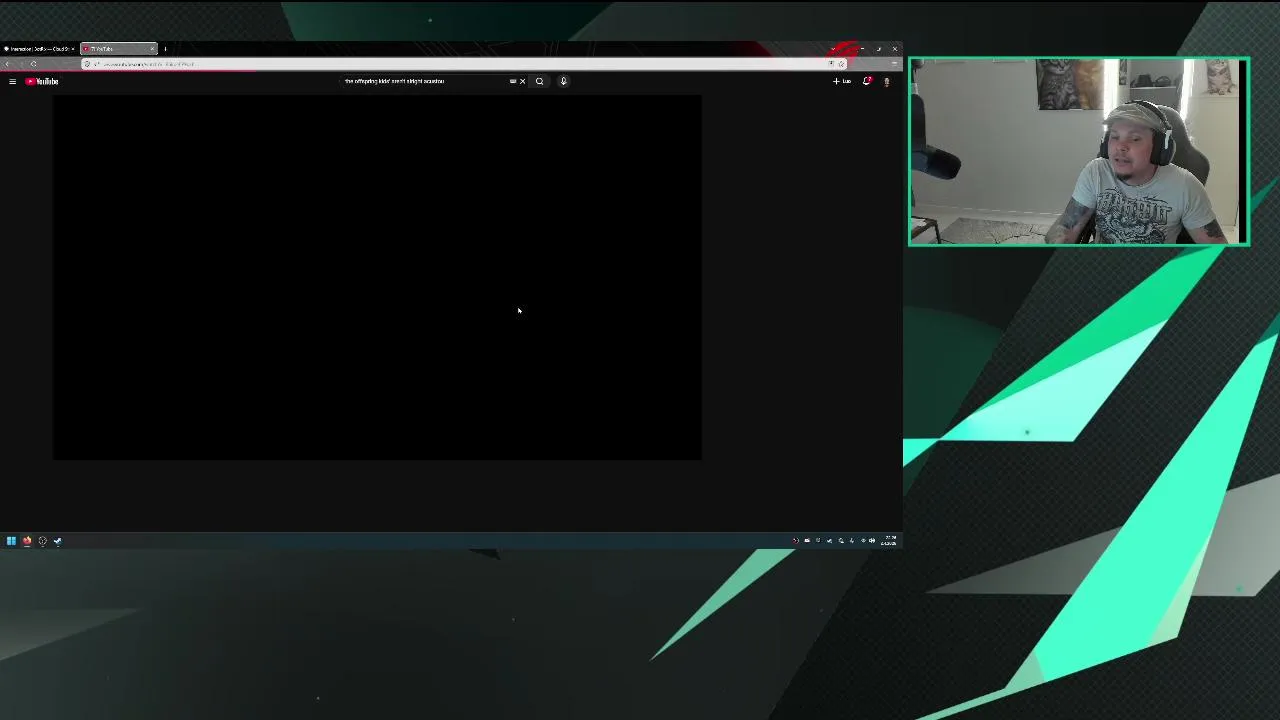Open Steam from the taskbar
The width and height of the screenshot is (1280, 720).
pos(57,541)
